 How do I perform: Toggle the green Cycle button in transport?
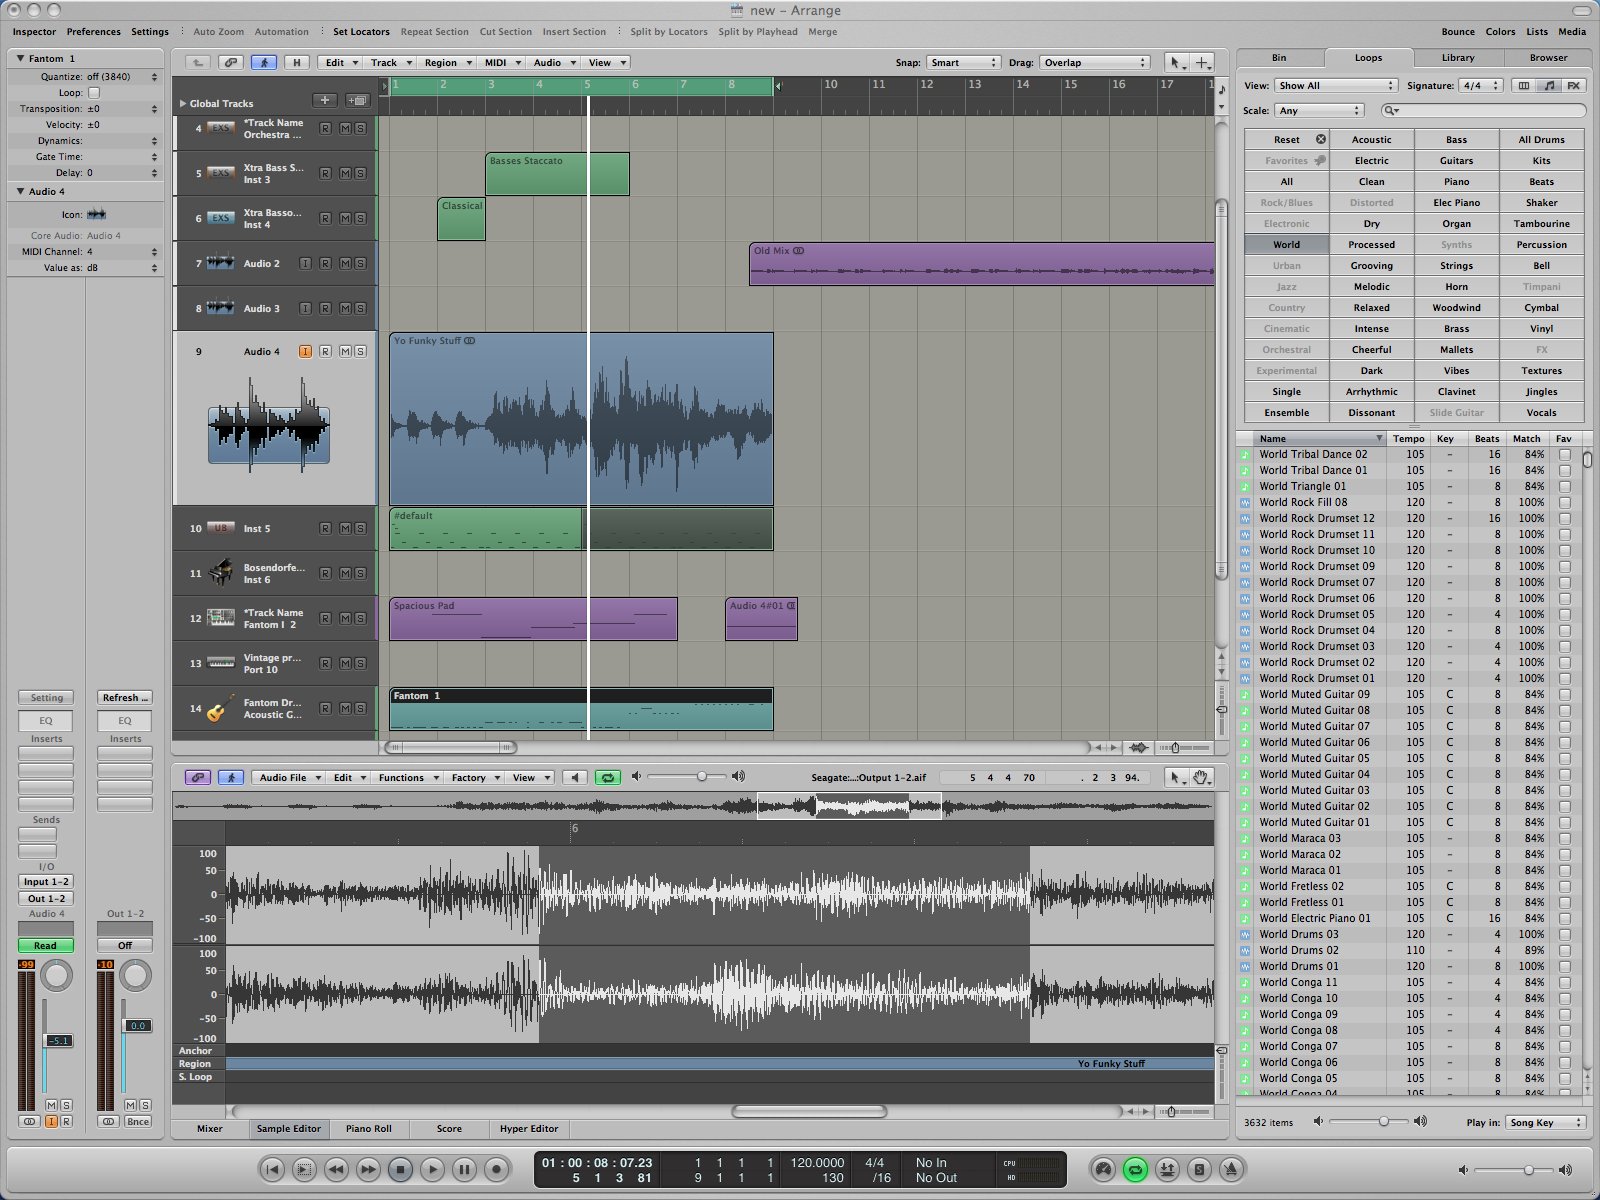(1135, 1169)
